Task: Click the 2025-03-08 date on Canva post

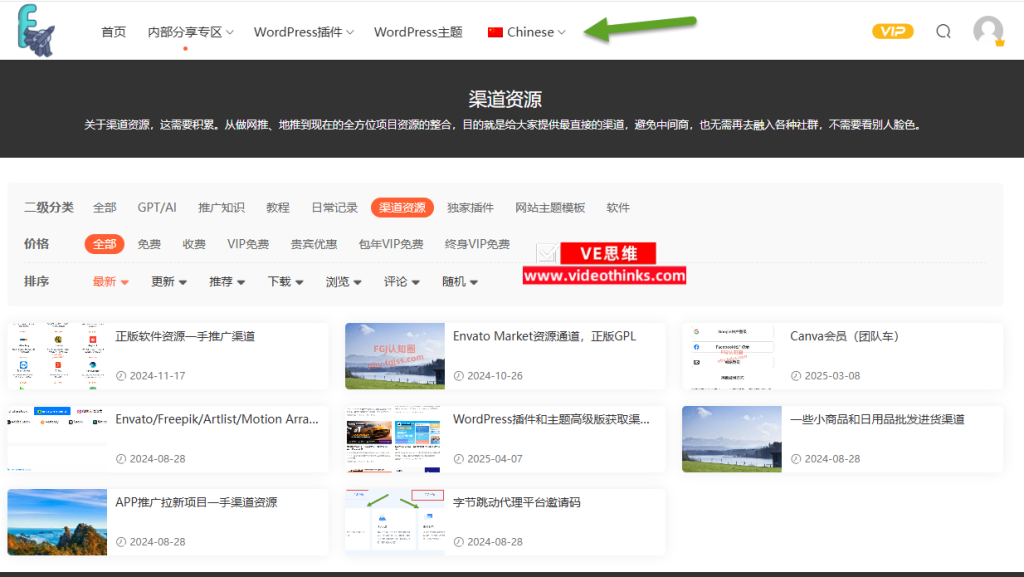Action: pos(832,376)
